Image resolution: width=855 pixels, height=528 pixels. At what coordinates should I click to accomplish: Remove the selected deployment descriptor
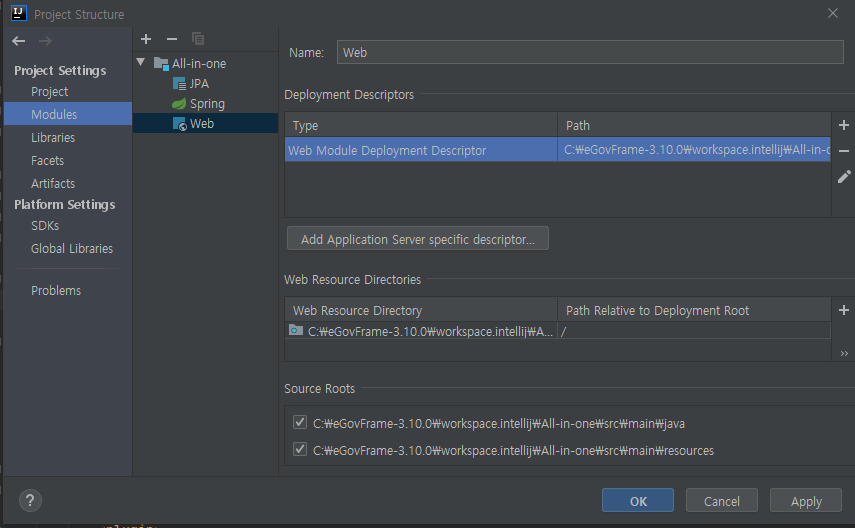tap(843, 151)
